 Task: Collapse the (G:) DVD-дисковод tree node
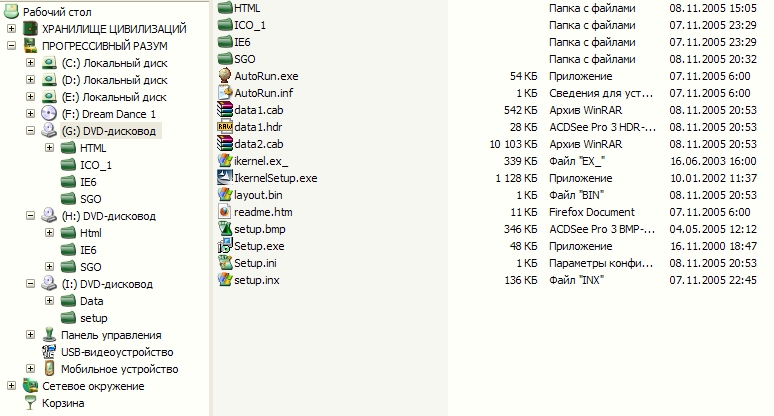pos(30,131)
